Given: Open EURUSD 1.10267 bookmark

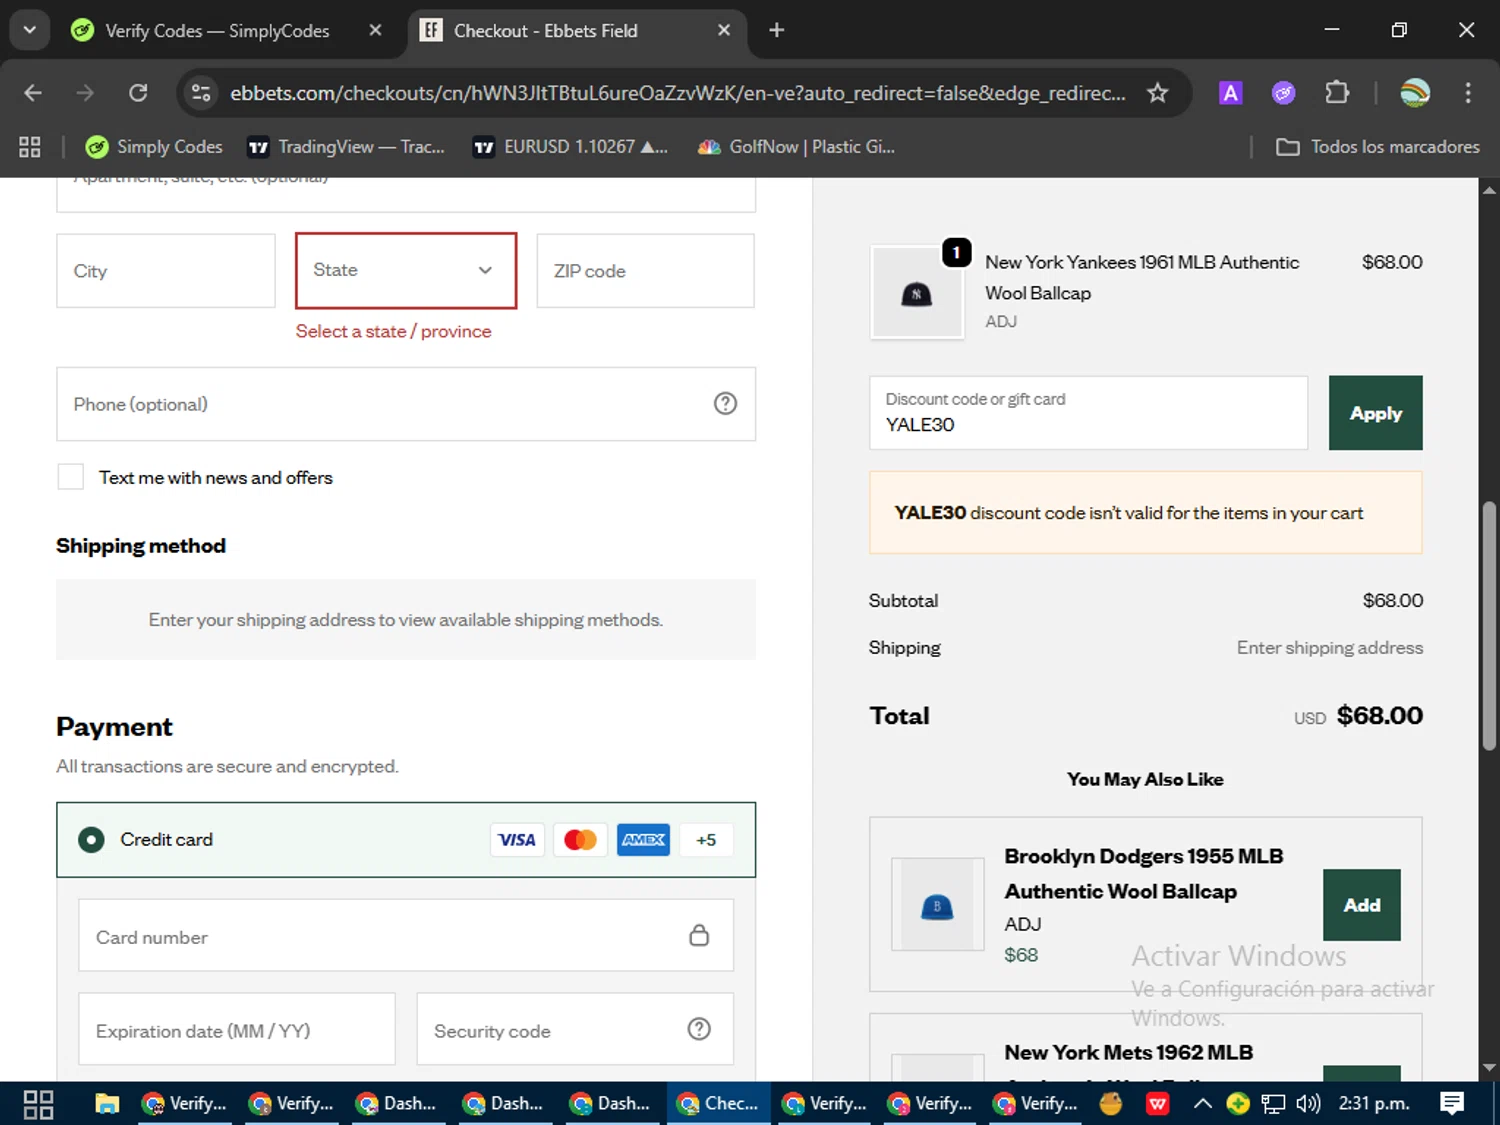Looking at the screenshot, I should (x=570, y=147).
